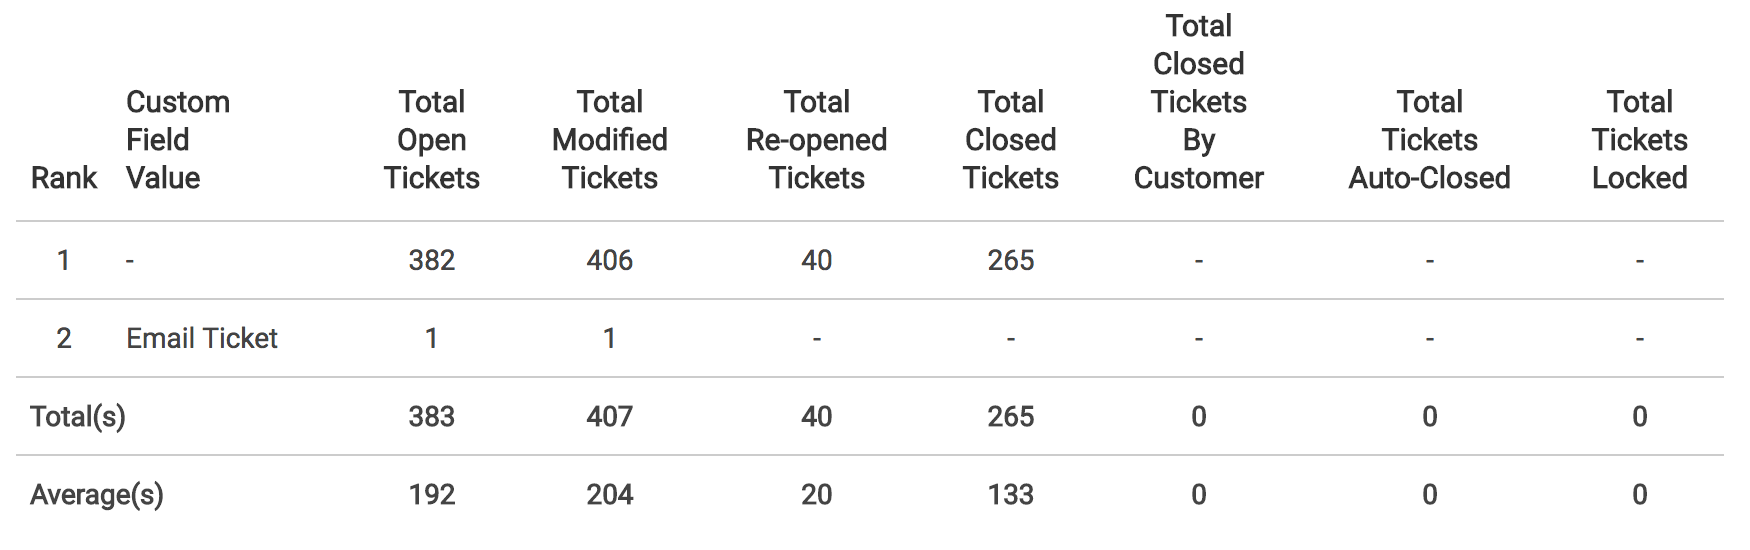Sort by Total Open Tickets header
This screenshot has width=1750, height=550.
point(431,140)
